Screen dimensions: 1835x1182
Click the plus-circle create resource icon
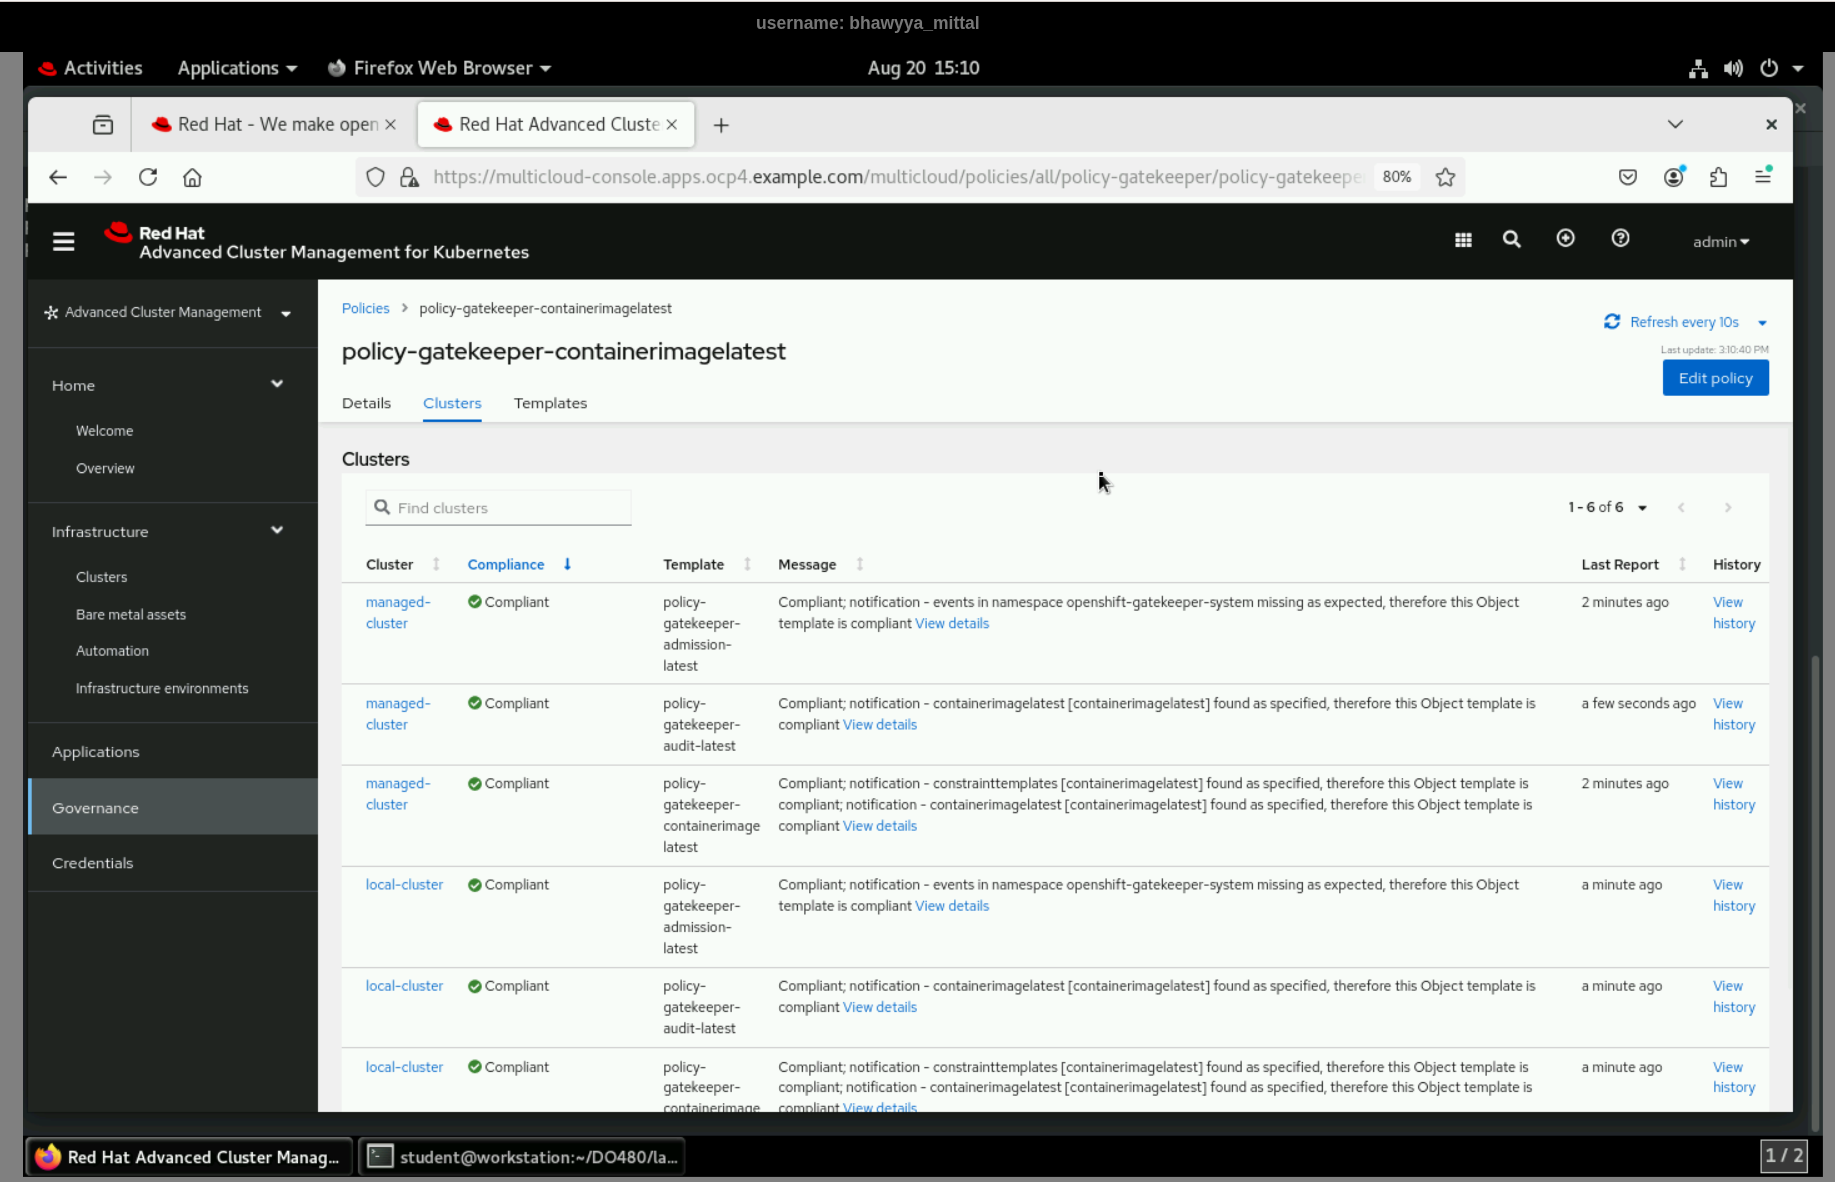pyautogui.click(x=1565, y=238)
